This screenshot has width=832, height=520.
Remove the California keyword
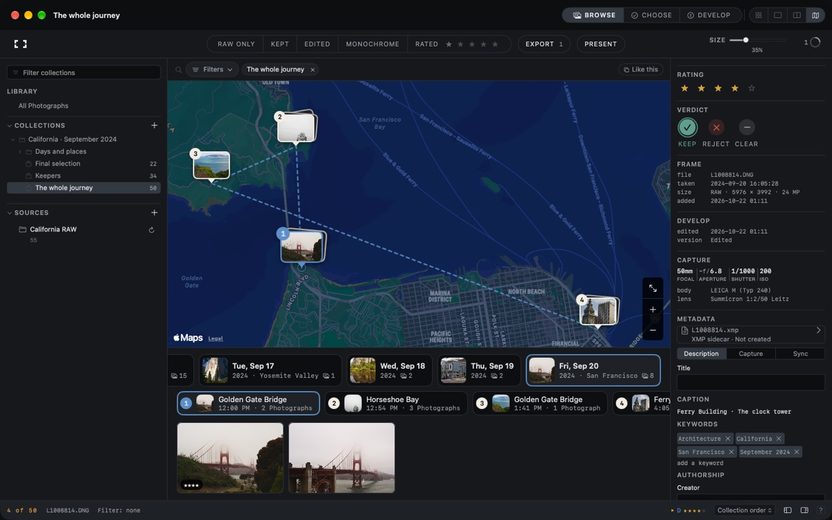click(778, 439)
